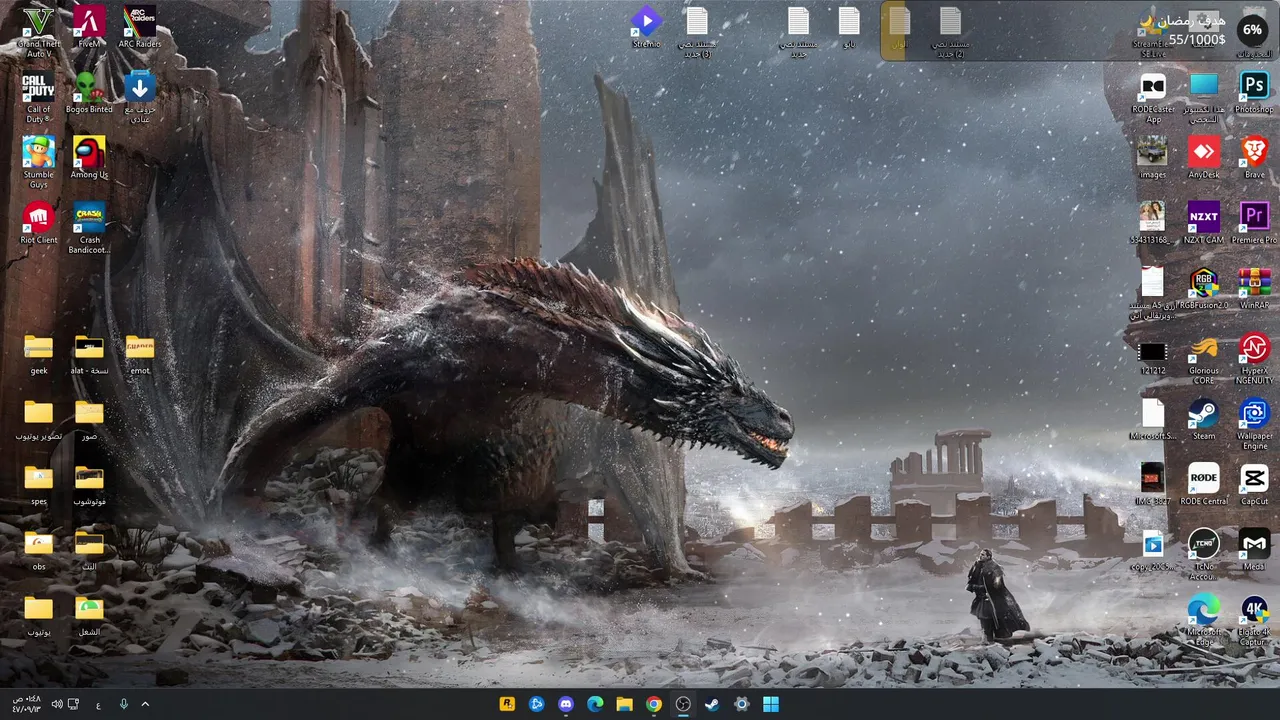Screen dimensions: 1280x720
Task: Open File Explorer from the taskbar
Action: [x=624, y=704]
